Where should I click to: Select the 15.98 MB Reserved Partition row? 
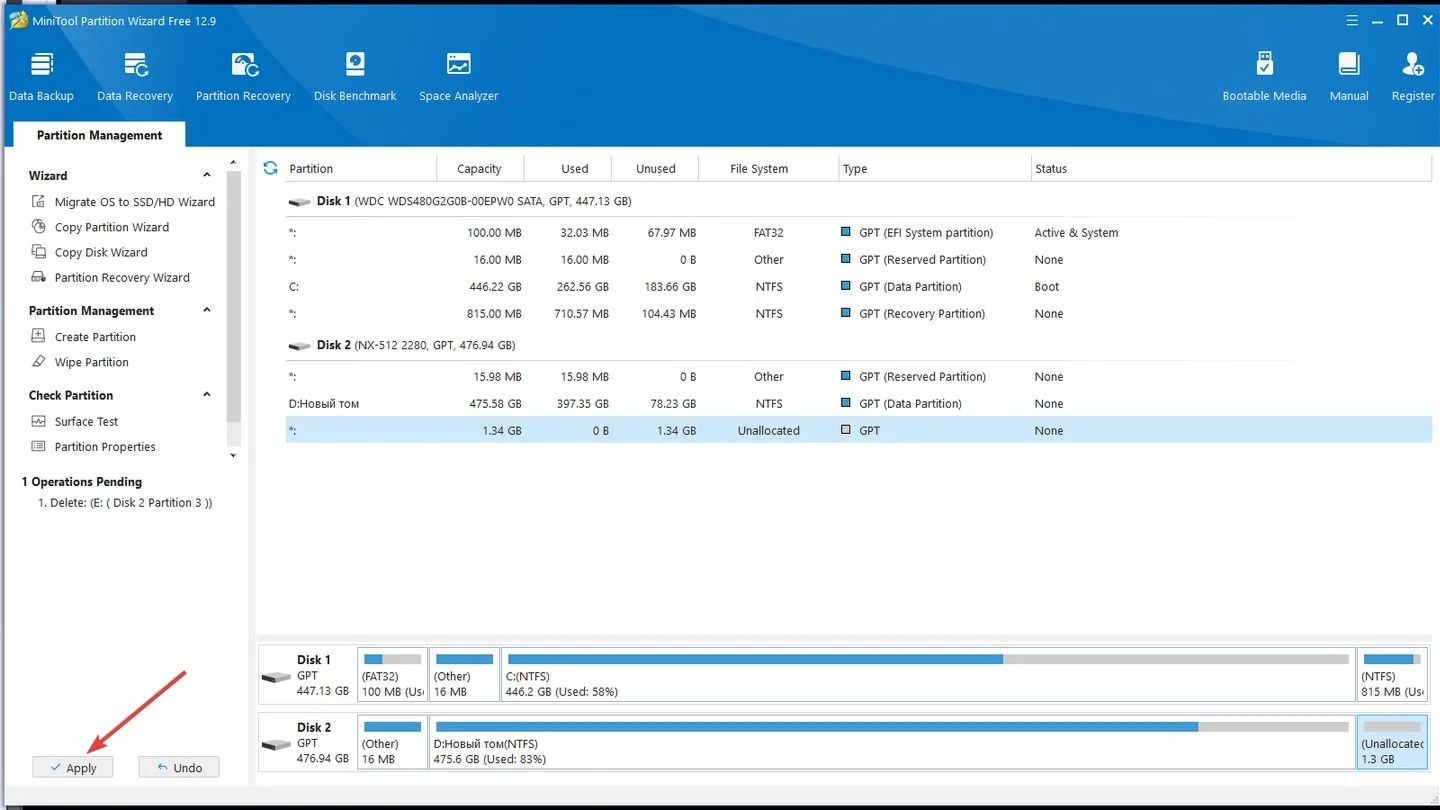[859, 377]
